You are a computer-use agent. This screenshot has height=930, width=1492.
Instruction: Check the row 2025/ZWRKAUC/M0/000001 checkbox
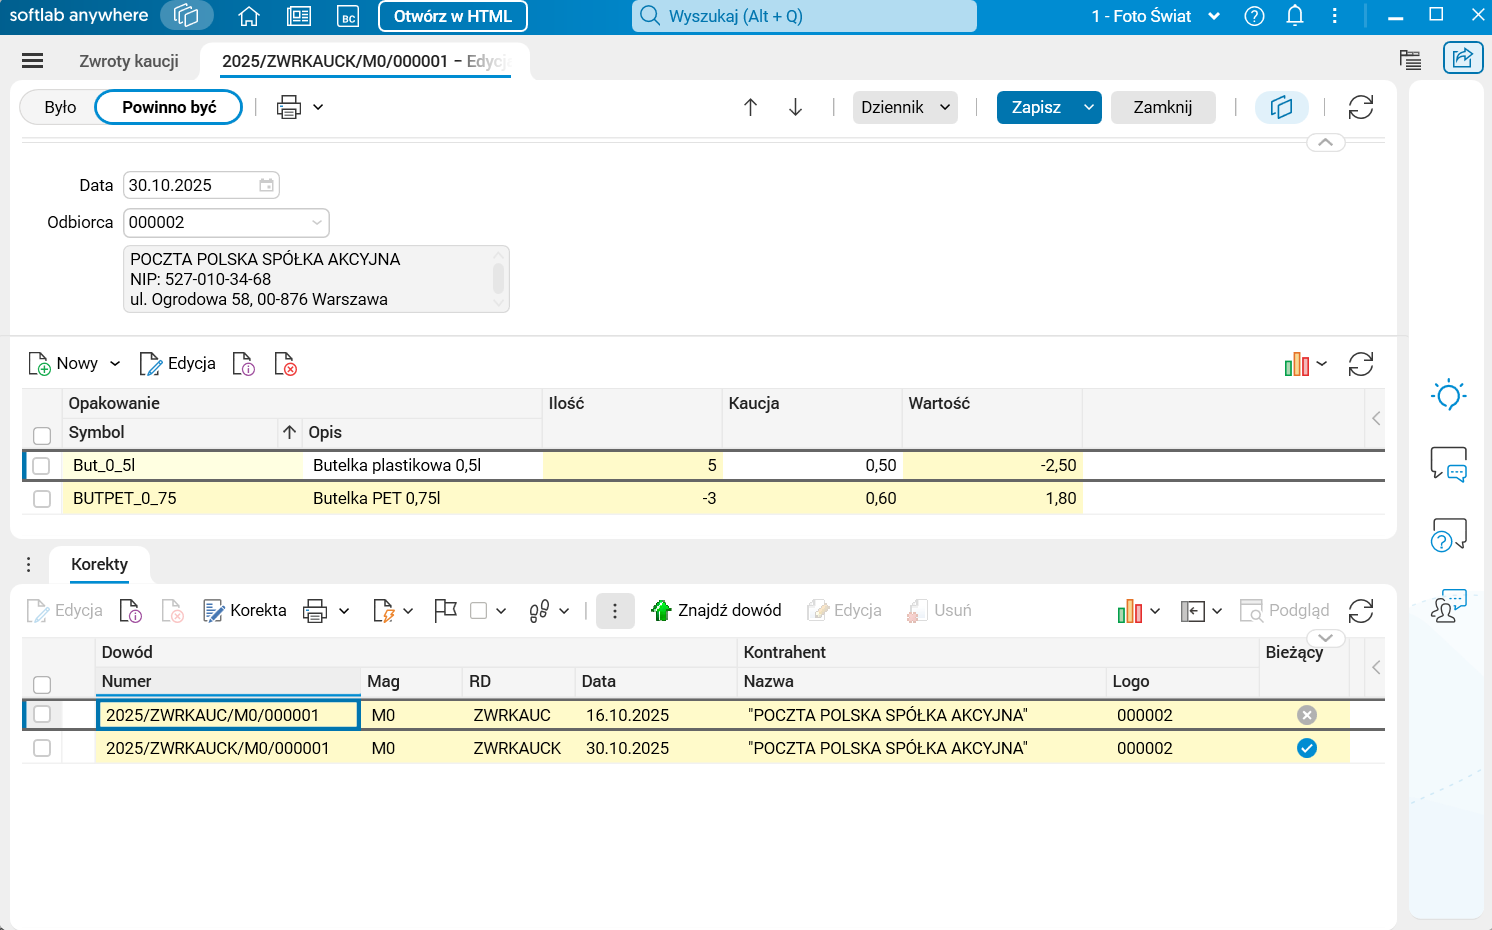42,714
